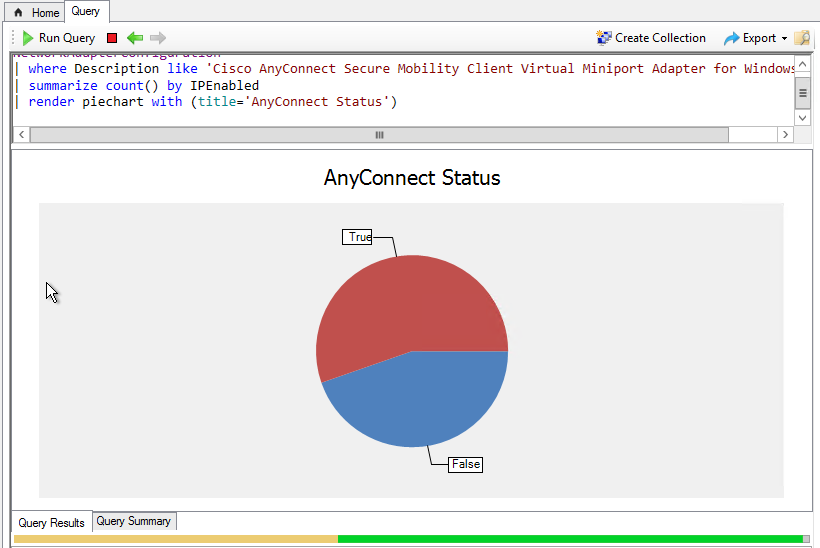Click the editor's scroll up arrow
Screen dimensions: 820x548
click(803, 64)
